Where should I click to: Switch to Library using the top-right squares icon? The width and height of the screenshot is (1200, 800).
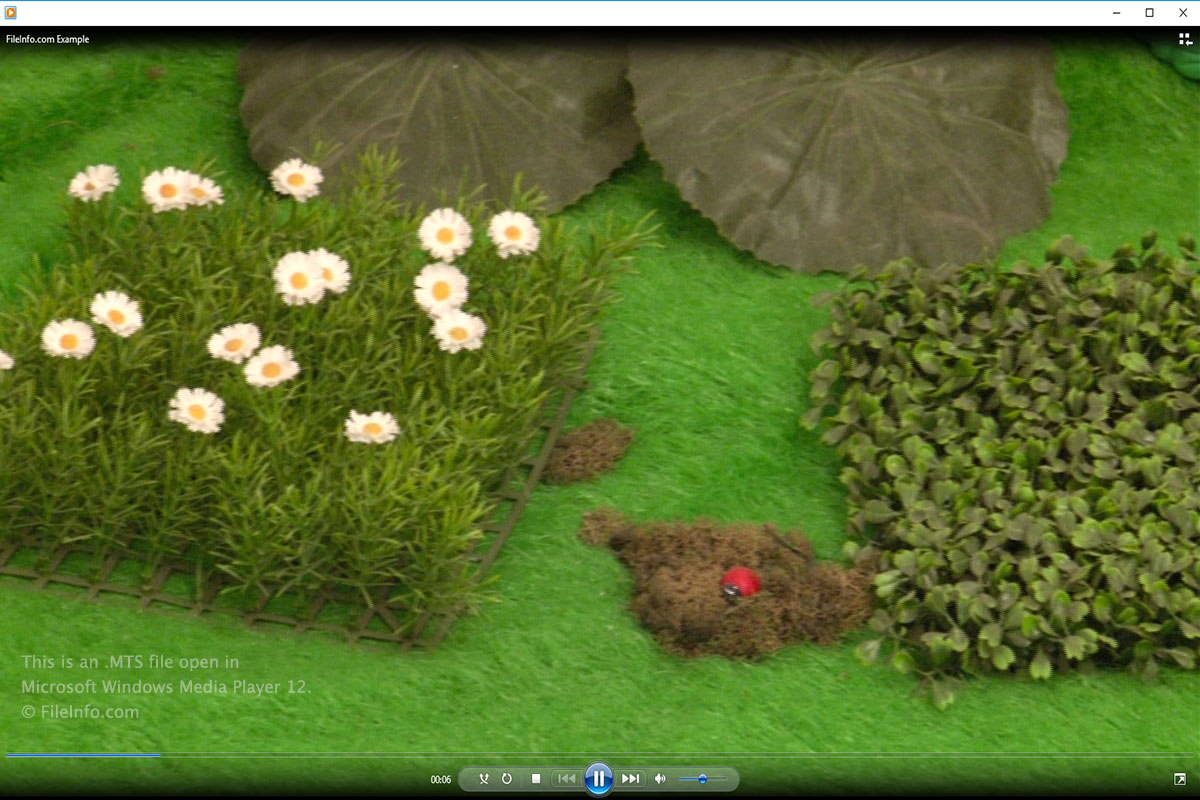(x=1185, y=39)
